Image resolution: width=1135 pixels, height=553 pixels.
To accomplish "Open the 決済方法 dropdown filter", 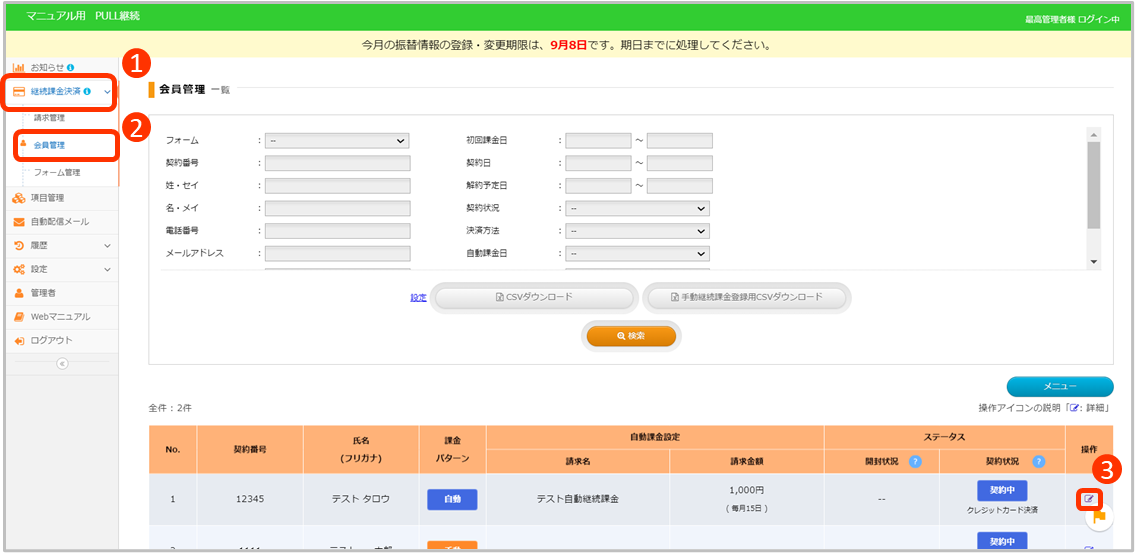I will [637, 231].
